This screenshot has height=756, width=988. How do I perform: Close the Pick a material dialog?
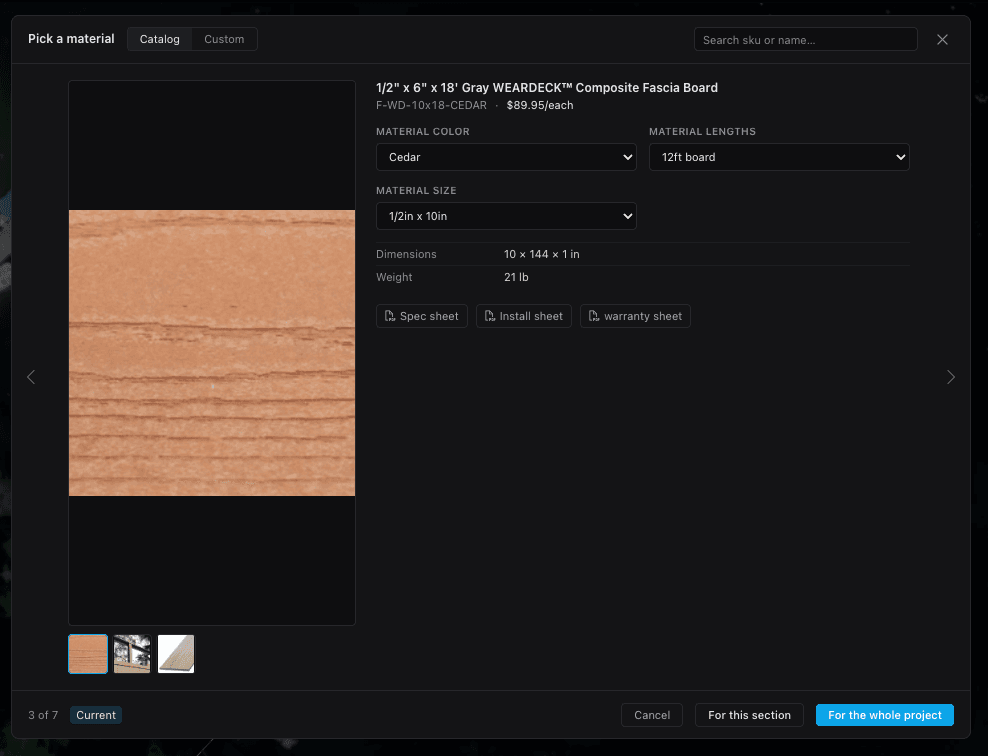942,40
